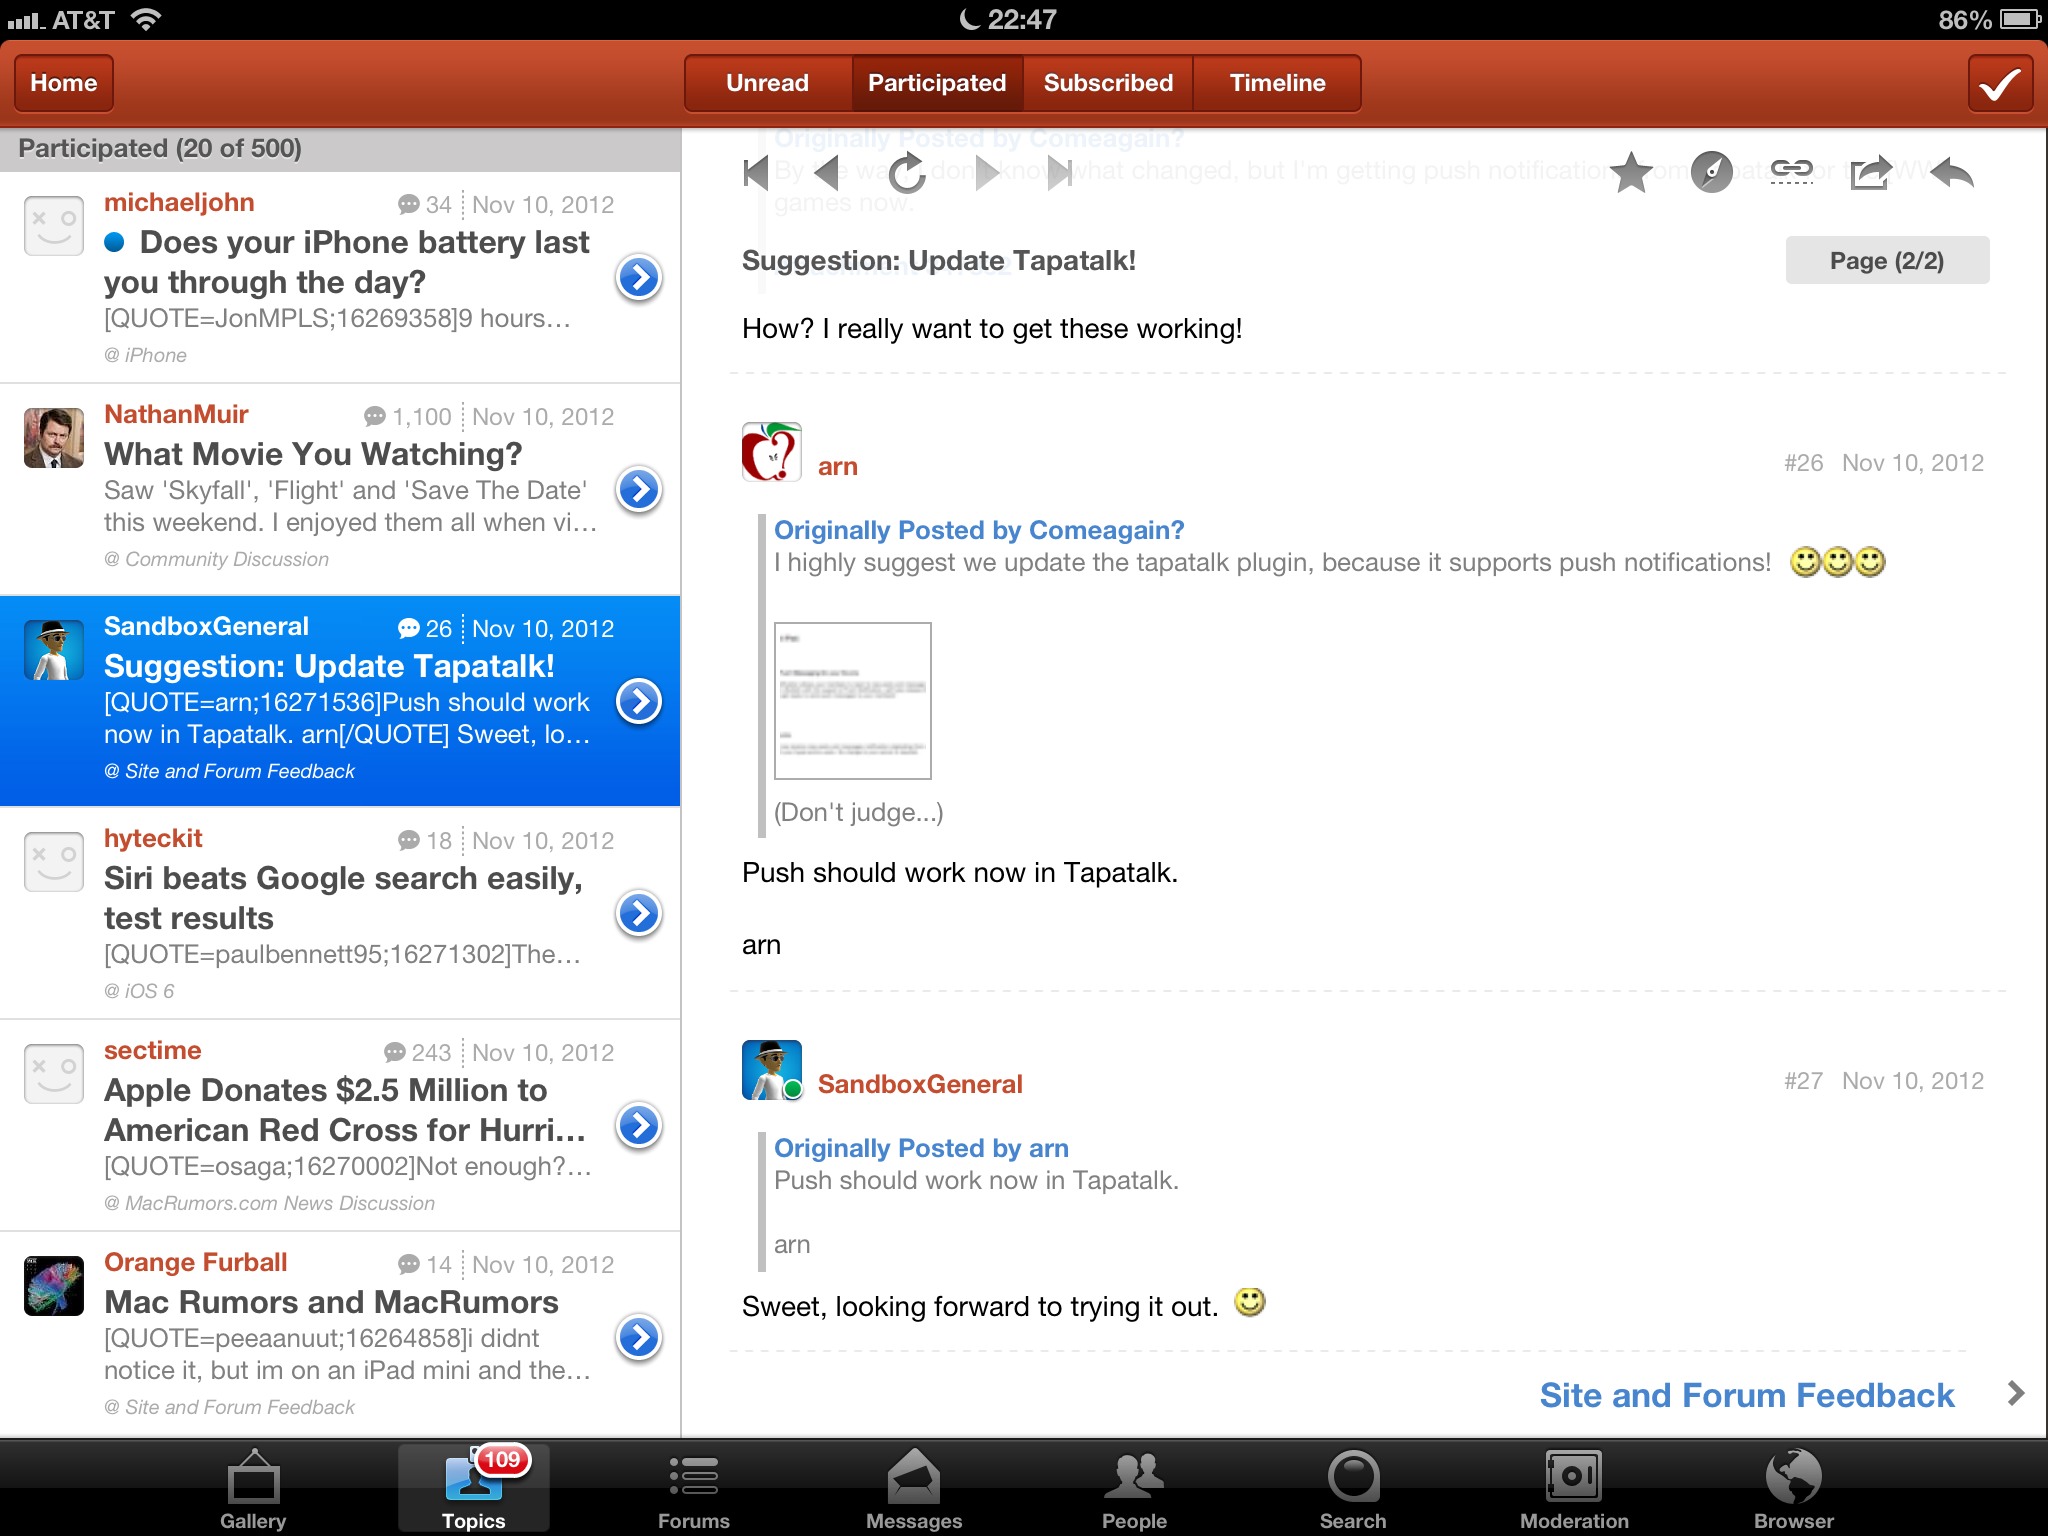Open the attached image thumbnail in arn's post
This screenshot has height=1536, width=2048.
coord(852,700)
